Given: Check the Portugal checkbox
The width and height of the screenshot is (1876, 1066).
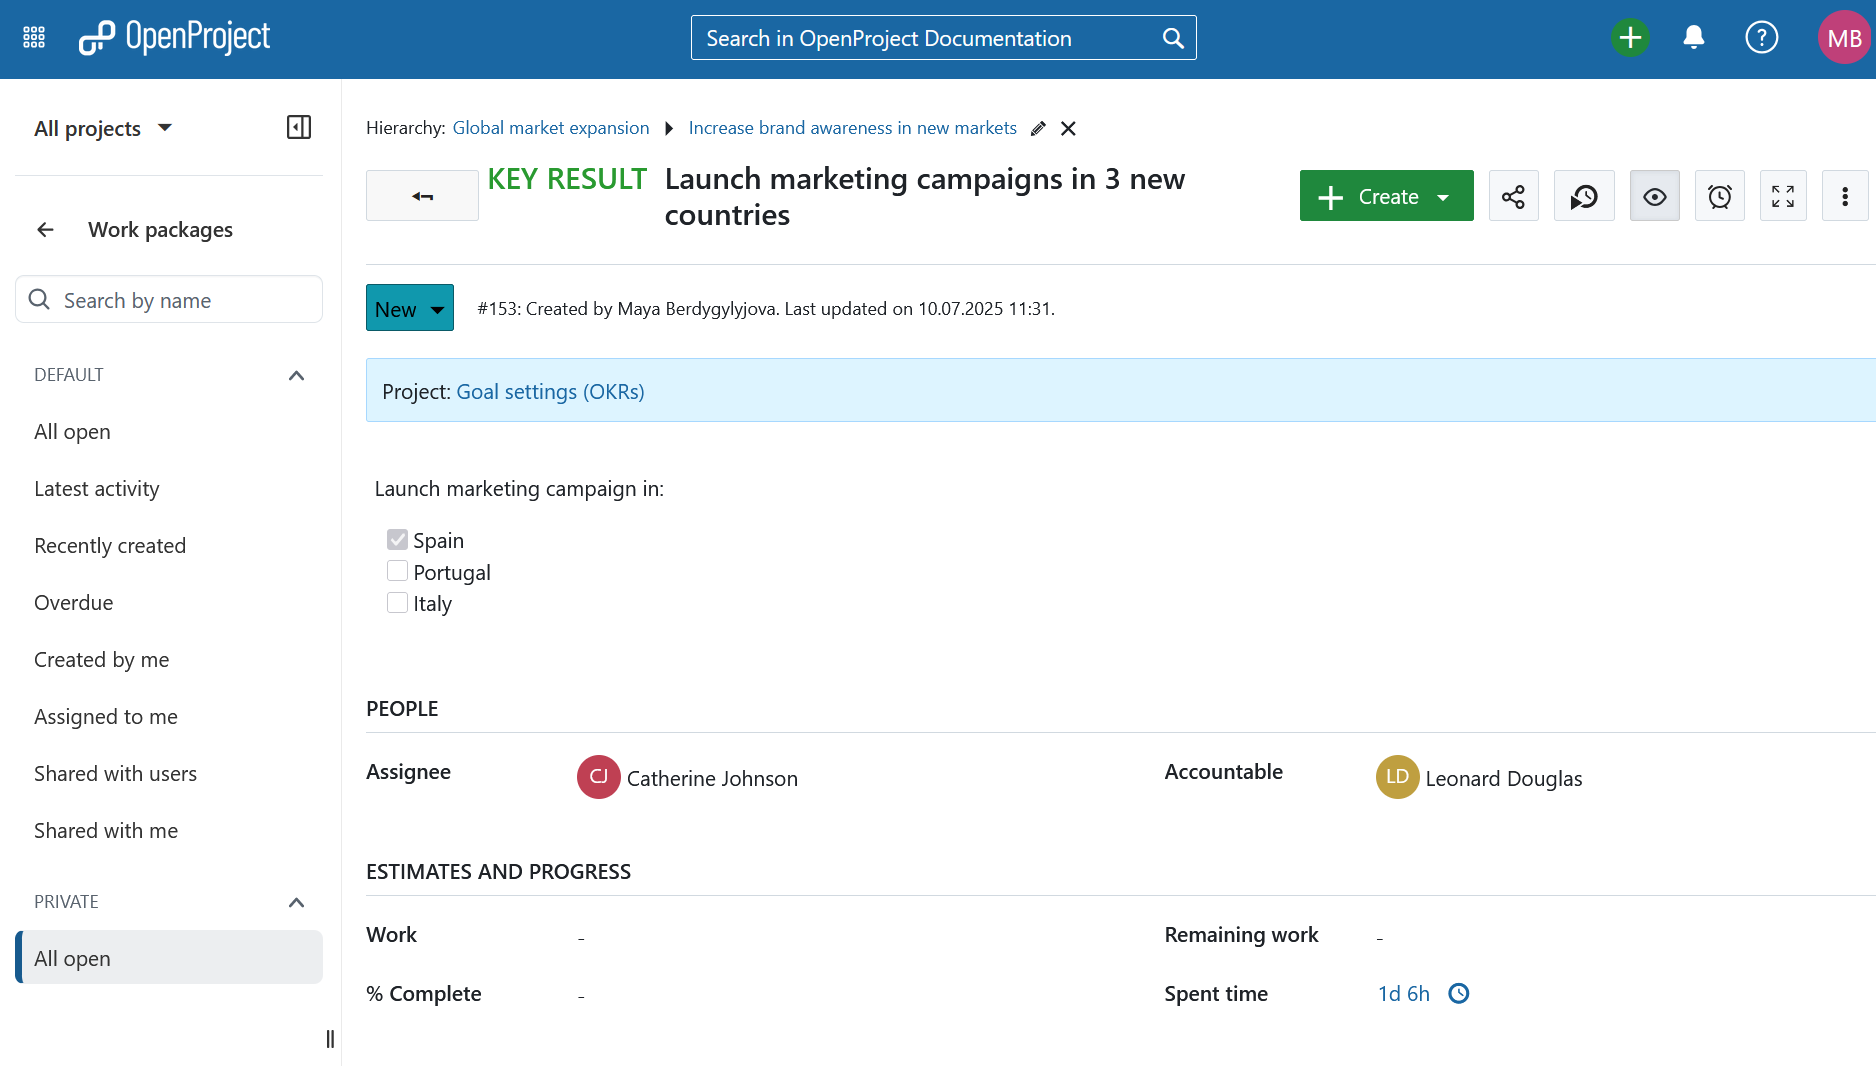Looking at the screenshot, I should point(397,571).
